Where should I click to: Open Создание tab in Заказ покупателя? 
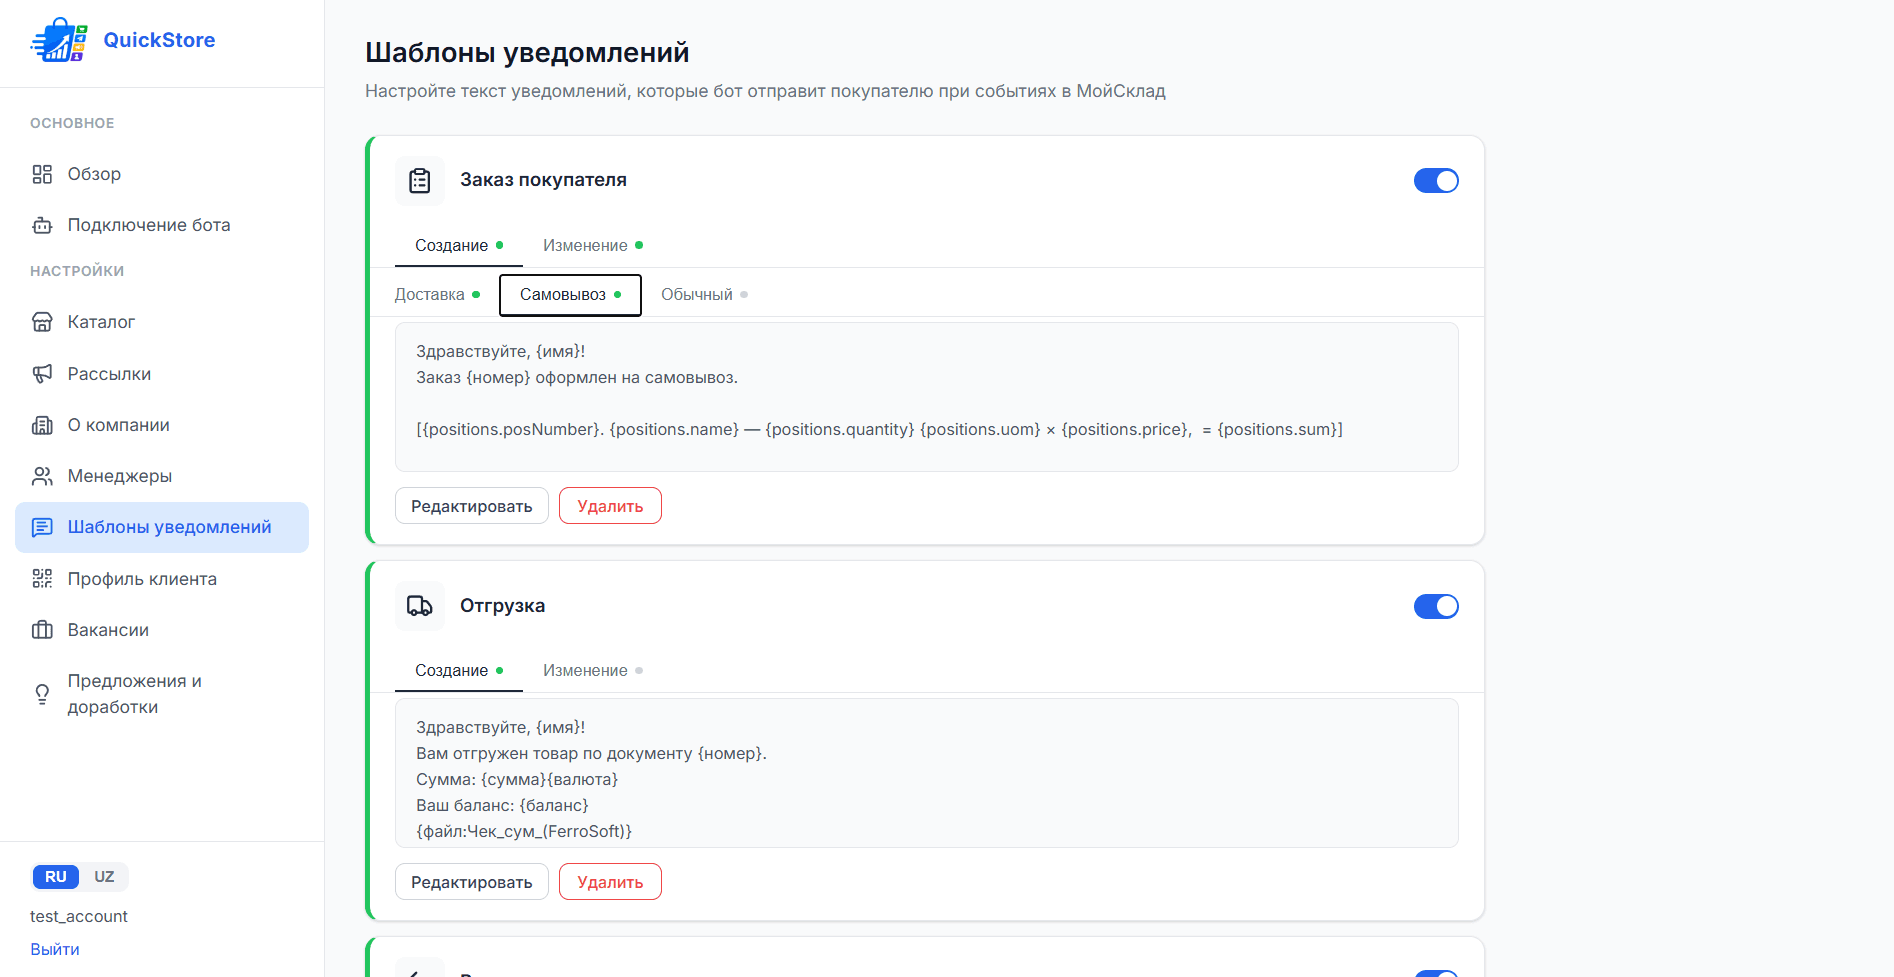(x=459, y=246)
